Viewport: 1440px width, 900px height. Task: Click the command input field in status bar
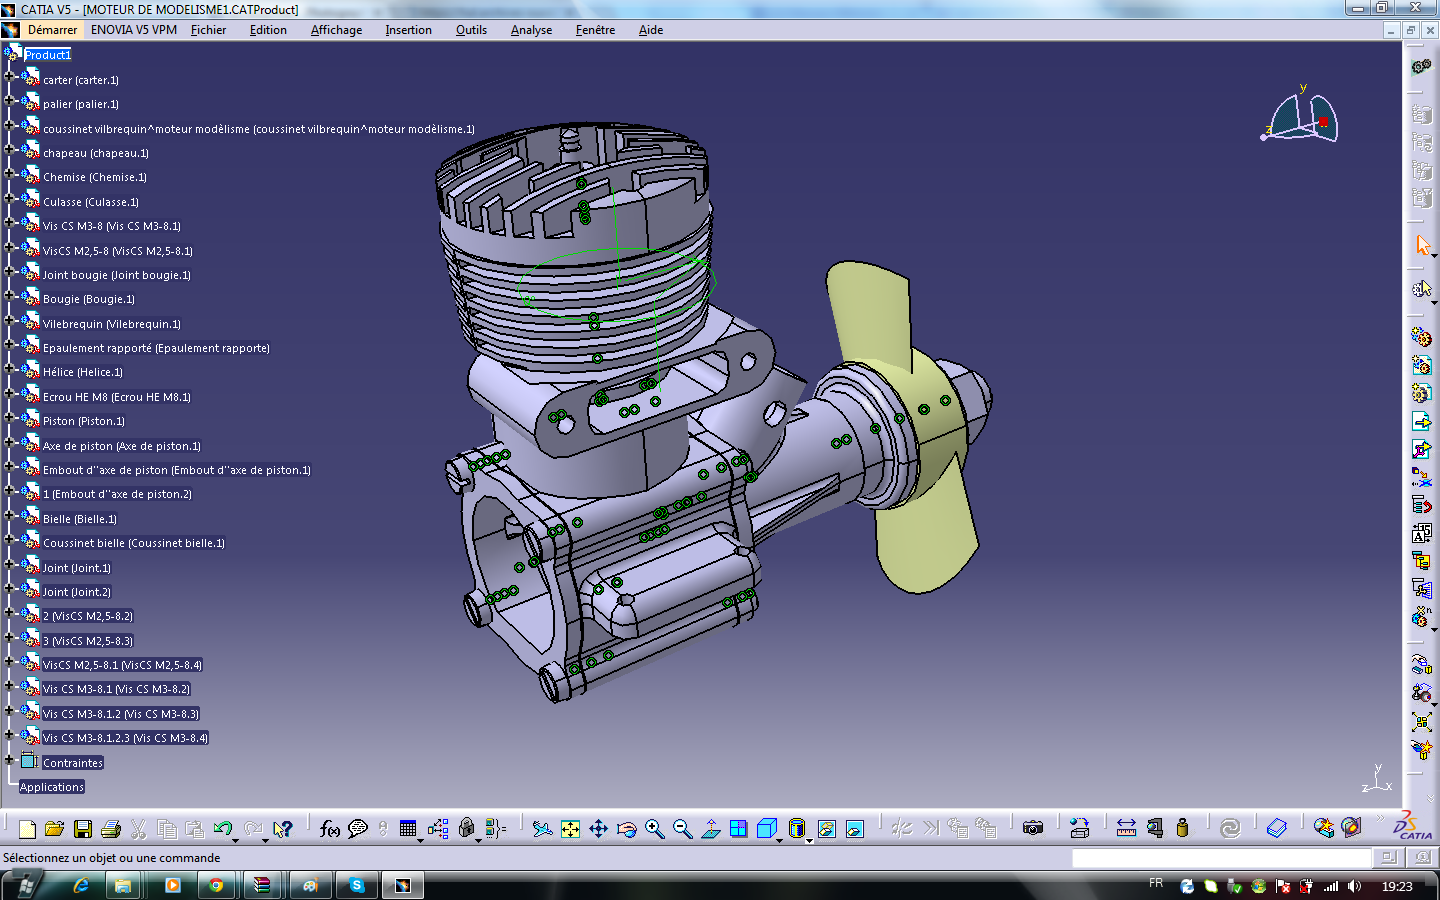coord(1221,858)
